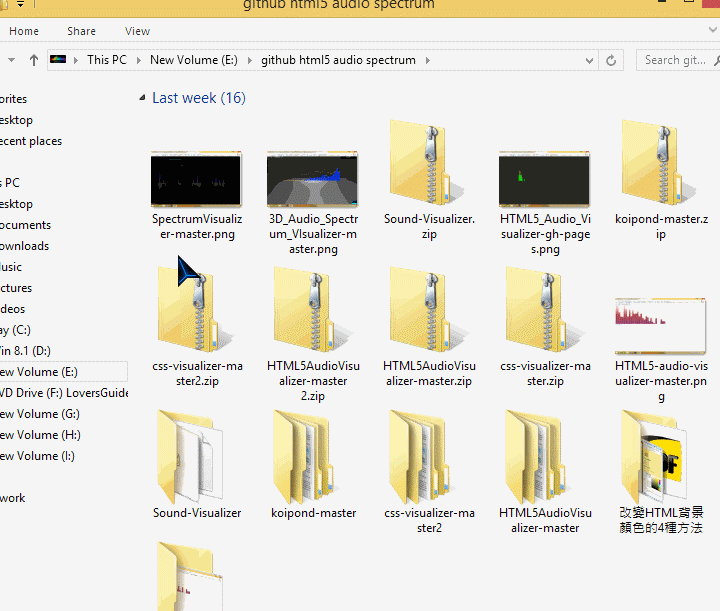
Task: Expand the ribbon with chevron
Action: click(713, 30)
